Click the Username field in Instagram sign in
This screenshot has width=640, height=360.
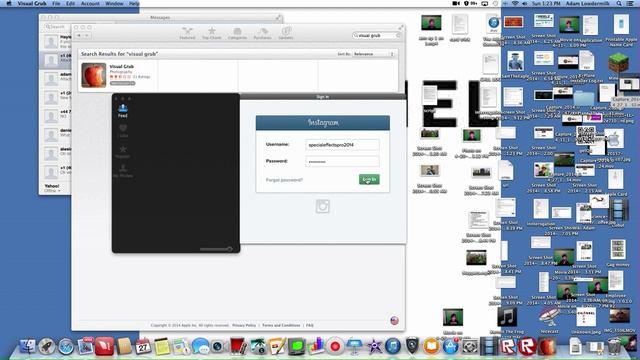(342, 144)
